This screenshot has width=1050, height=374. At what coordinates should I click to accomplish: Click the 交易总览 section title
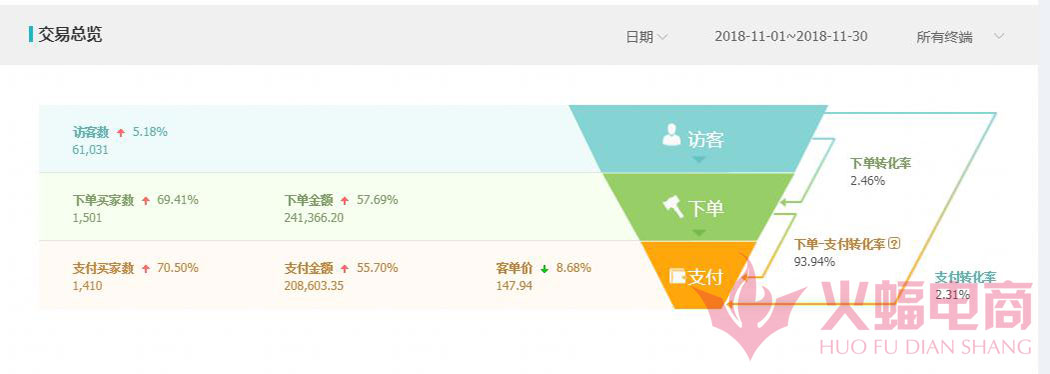click(x=70, y=35)
